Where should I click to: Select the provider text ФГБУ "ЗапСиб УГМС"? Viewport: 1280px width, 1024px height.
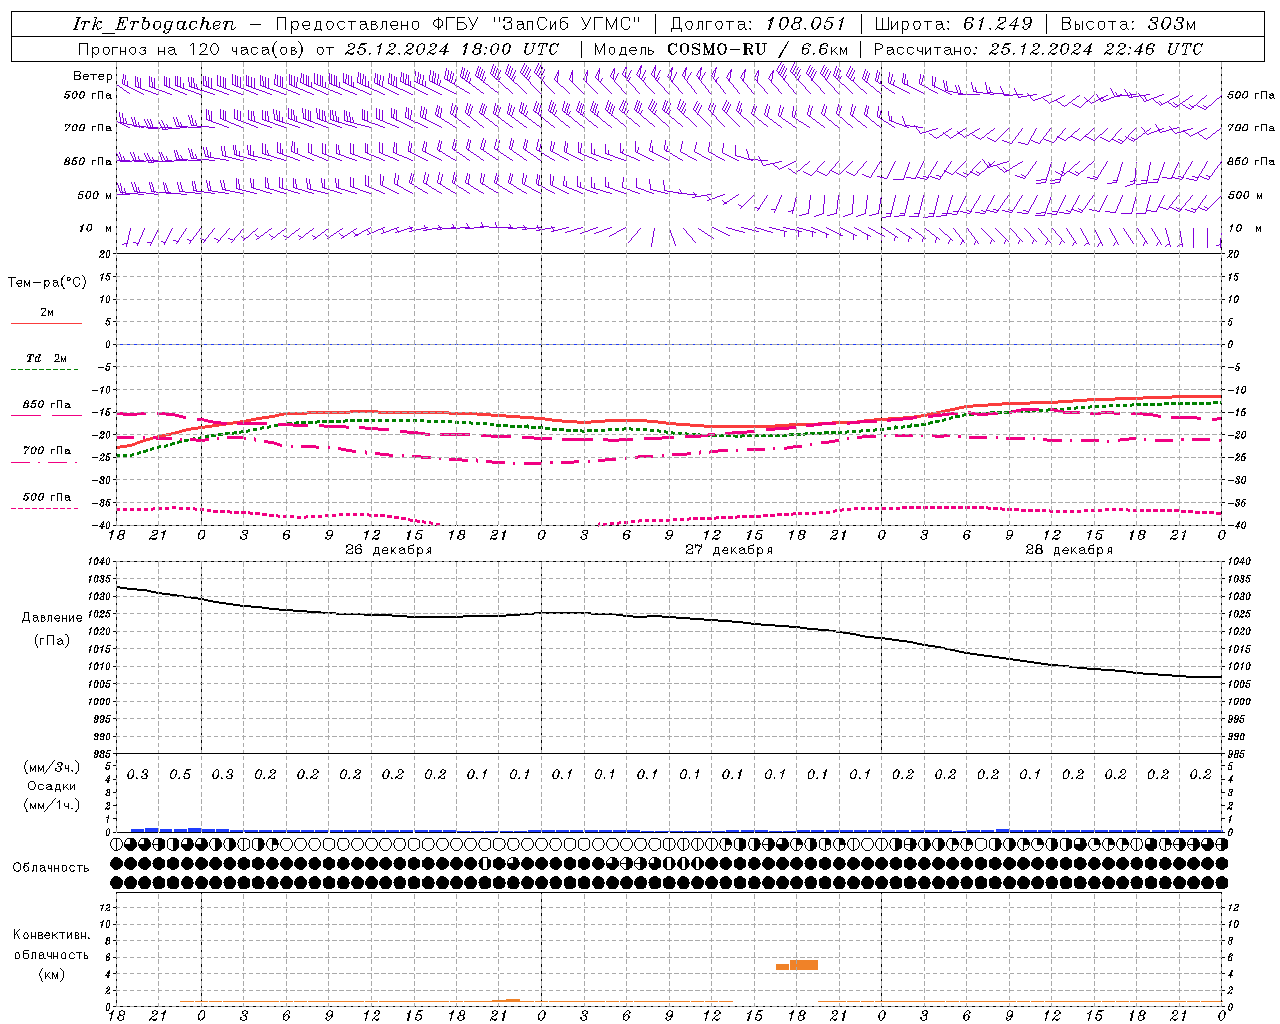pos(535,24)
